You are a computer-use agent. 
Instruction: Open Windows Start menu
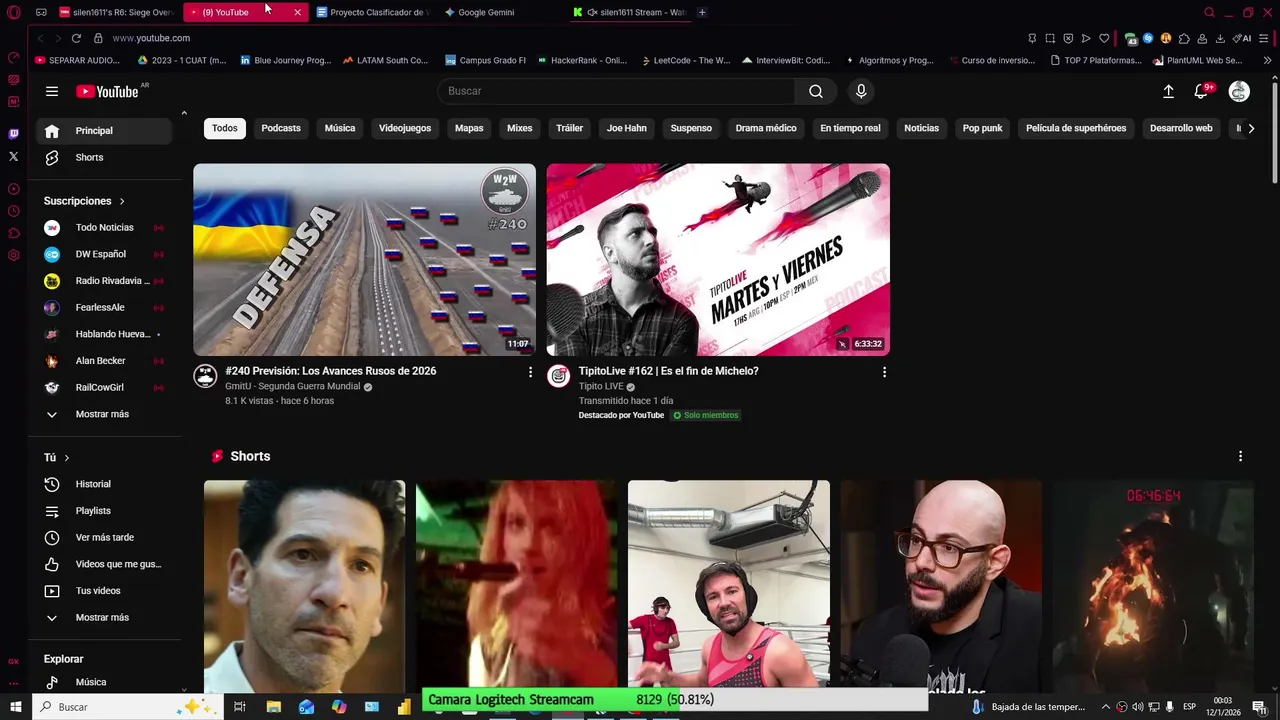tap(15, 707)
